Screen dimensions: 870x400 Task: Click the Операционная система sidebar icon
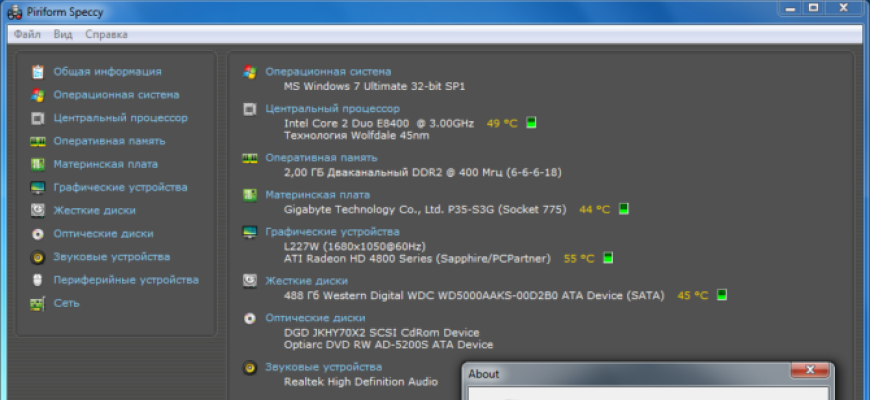37,95
